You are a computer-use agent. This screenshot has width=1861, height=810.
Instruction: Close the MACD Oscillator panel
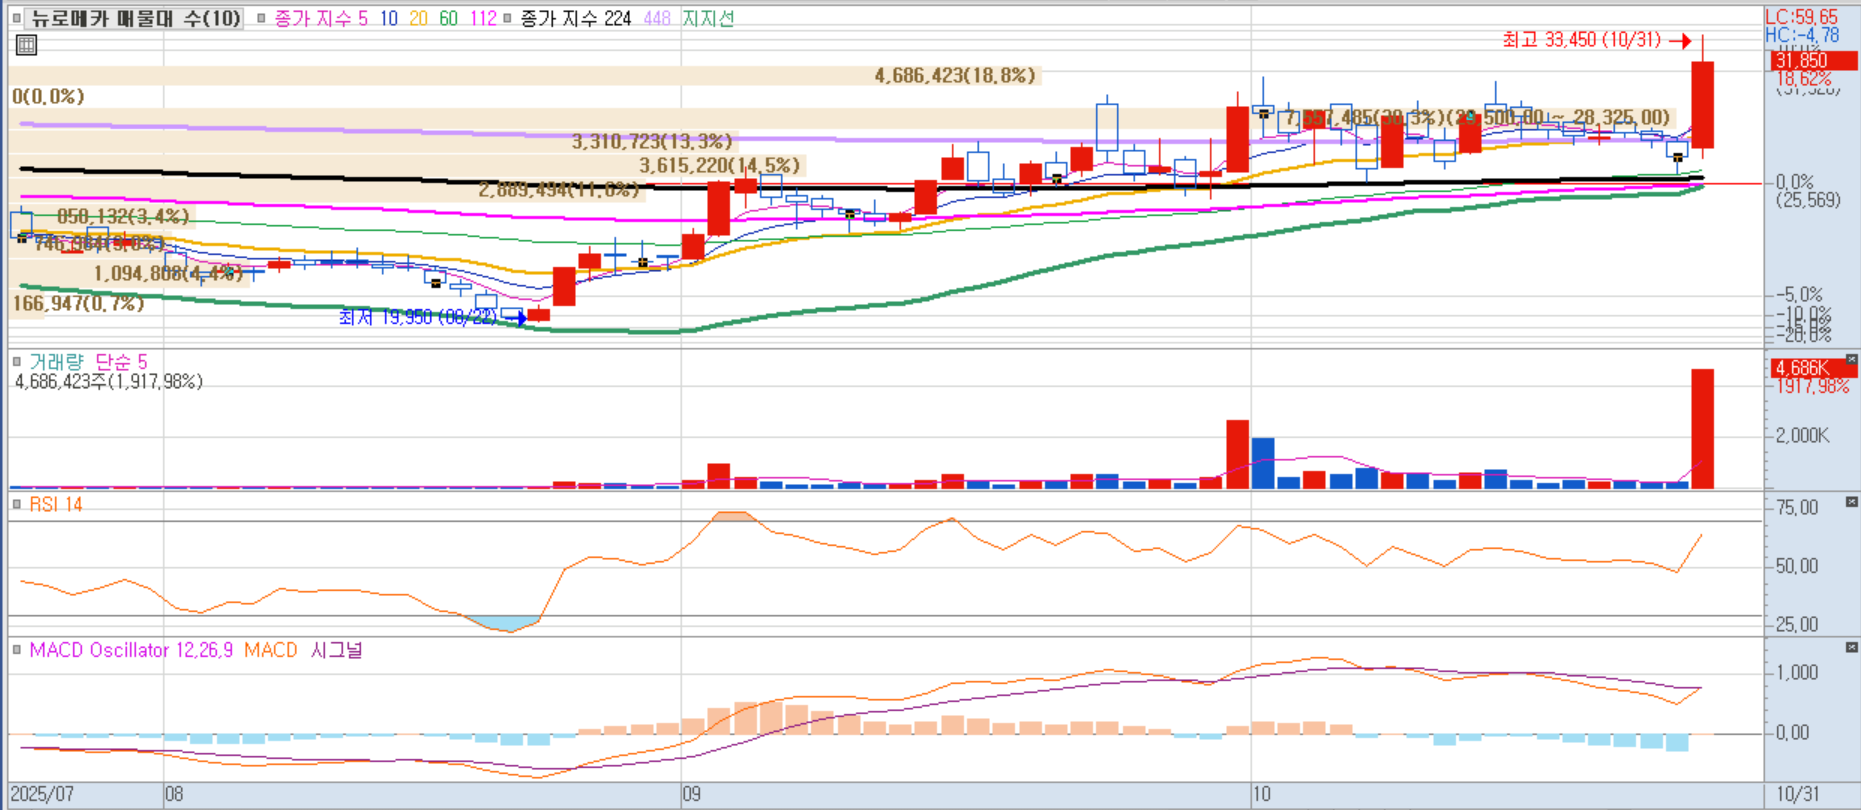pyautogui.click(x=1851, y=648)
